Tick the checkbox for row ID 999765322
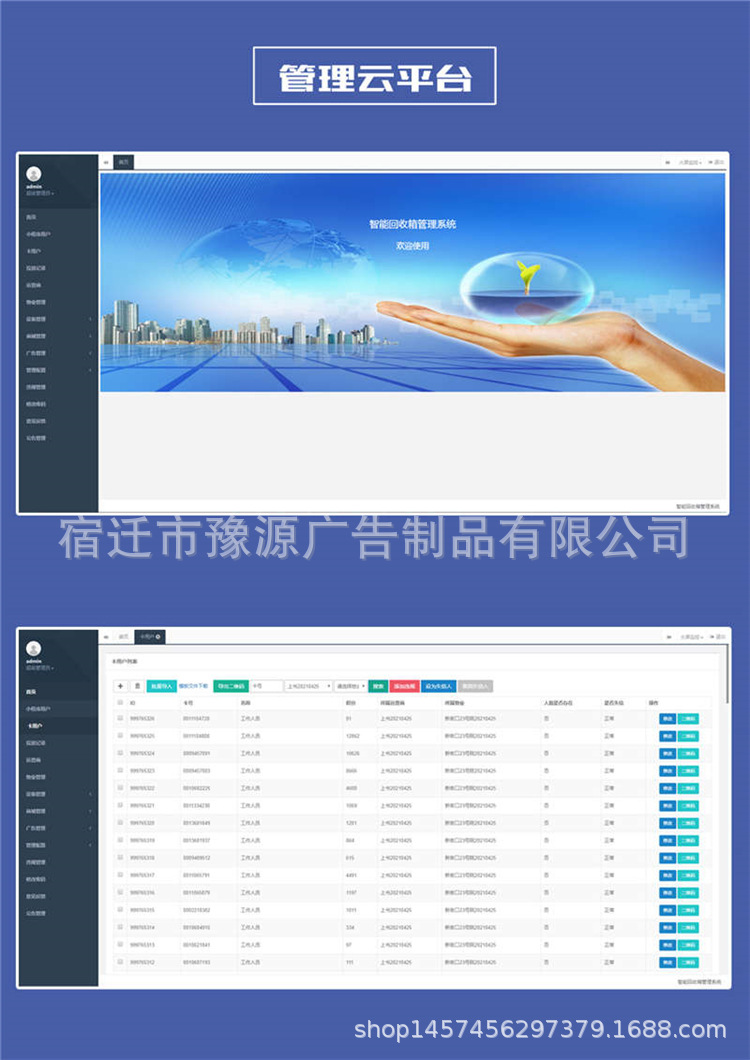750x1060 pixels. click(120, 788)
